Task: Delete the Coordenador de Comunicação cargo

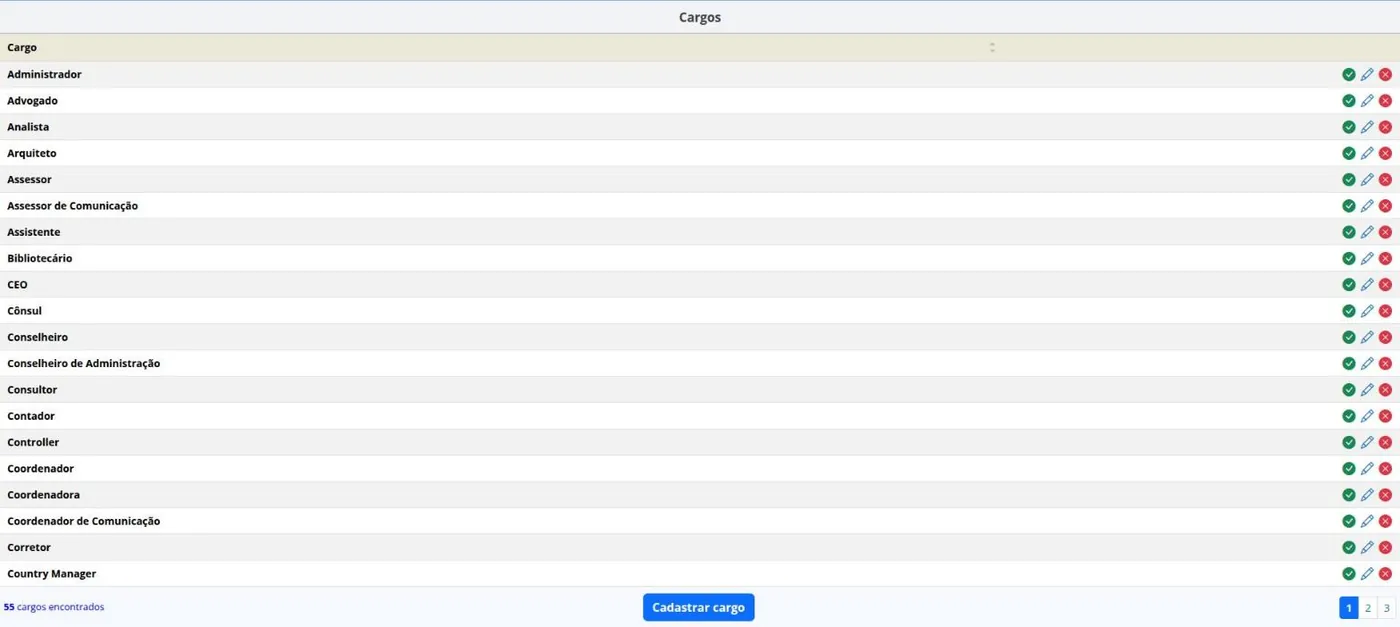Action: coord(1385,521)
